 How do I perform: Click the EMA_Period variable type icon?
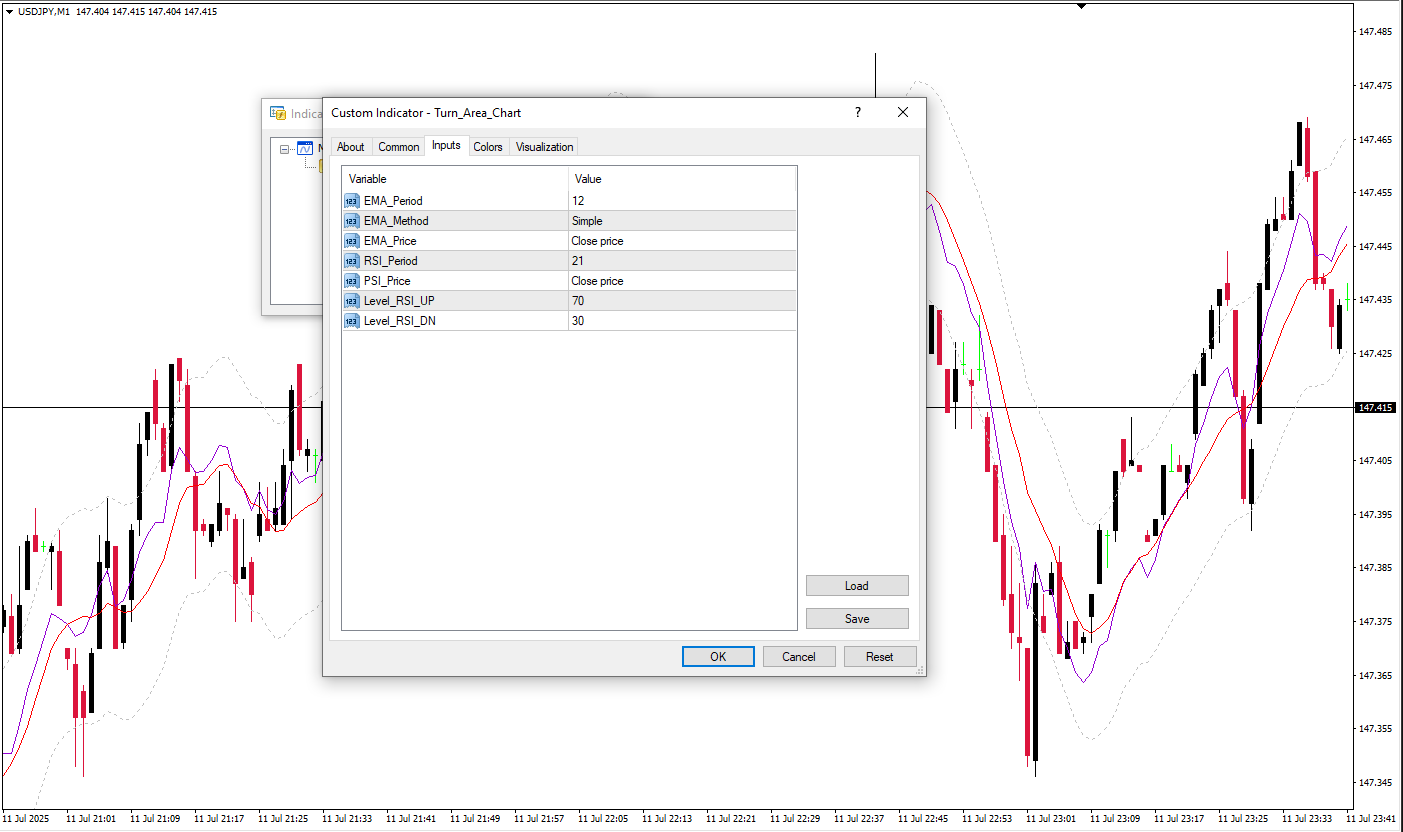tap(352, 201)
